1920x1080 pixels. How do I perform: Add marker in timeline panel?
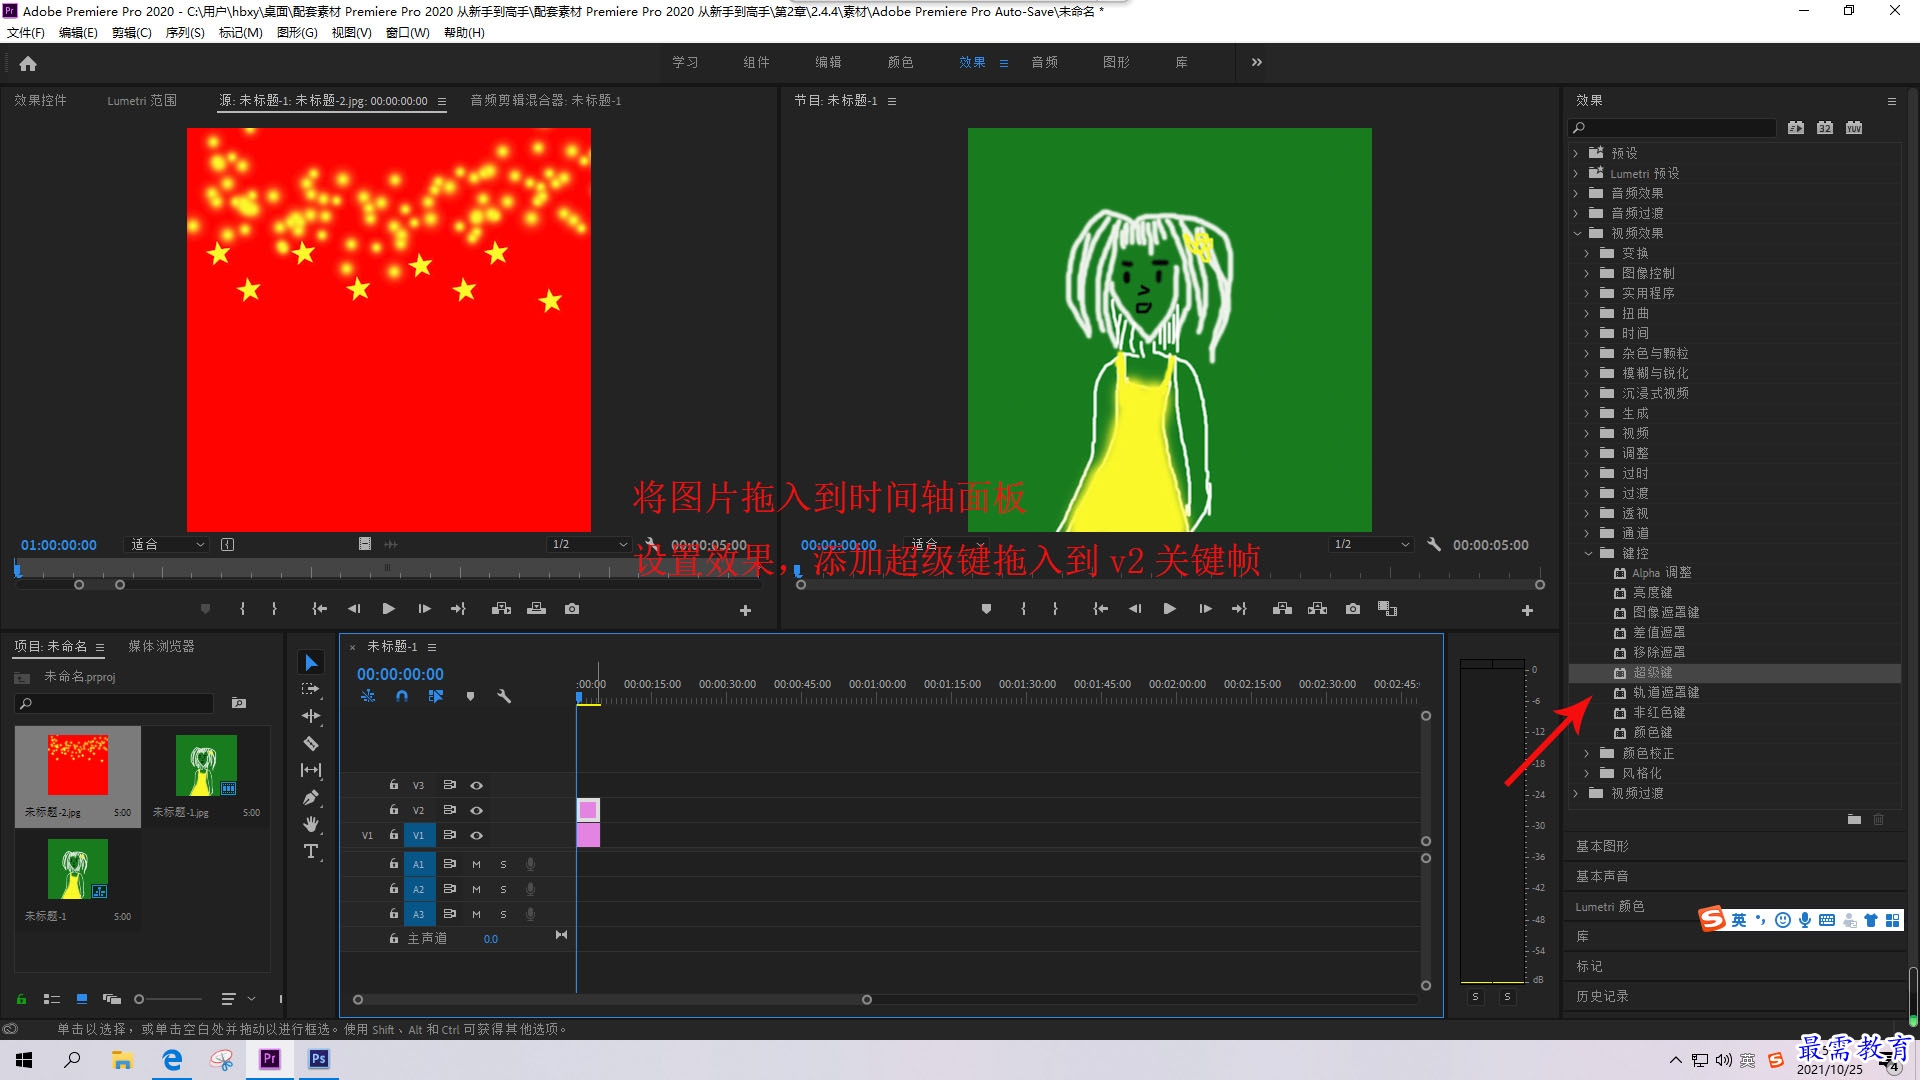pos(470,696)
